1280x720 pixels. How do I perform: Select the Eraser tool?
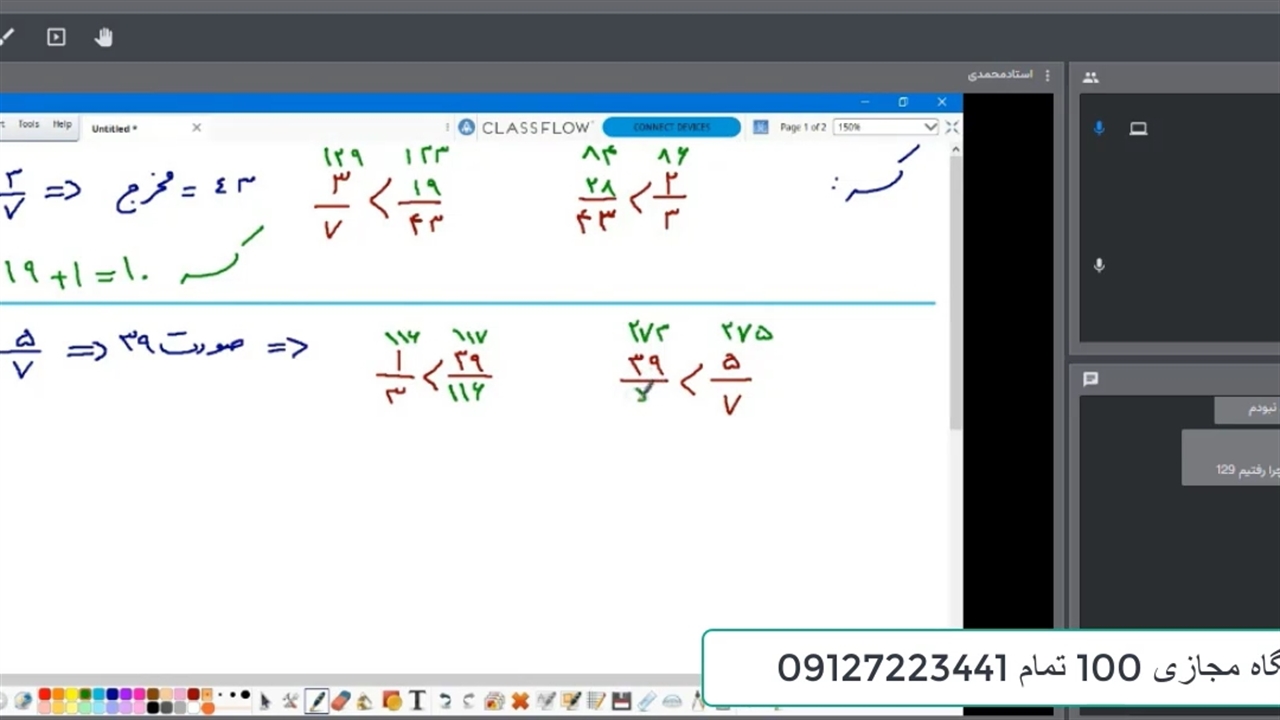click(341, 701)
